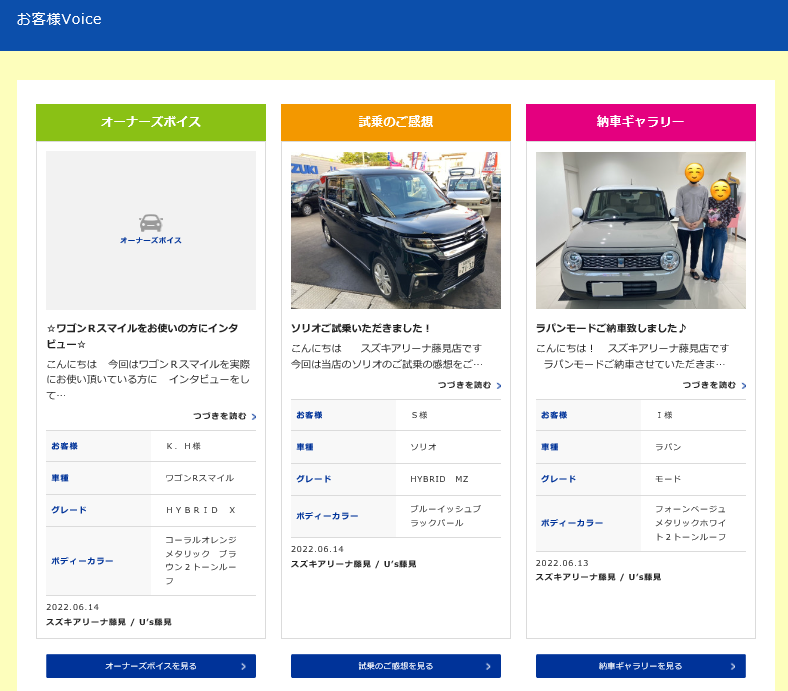Click the grey Owner's Voice placeholder image

coord(151,230)
